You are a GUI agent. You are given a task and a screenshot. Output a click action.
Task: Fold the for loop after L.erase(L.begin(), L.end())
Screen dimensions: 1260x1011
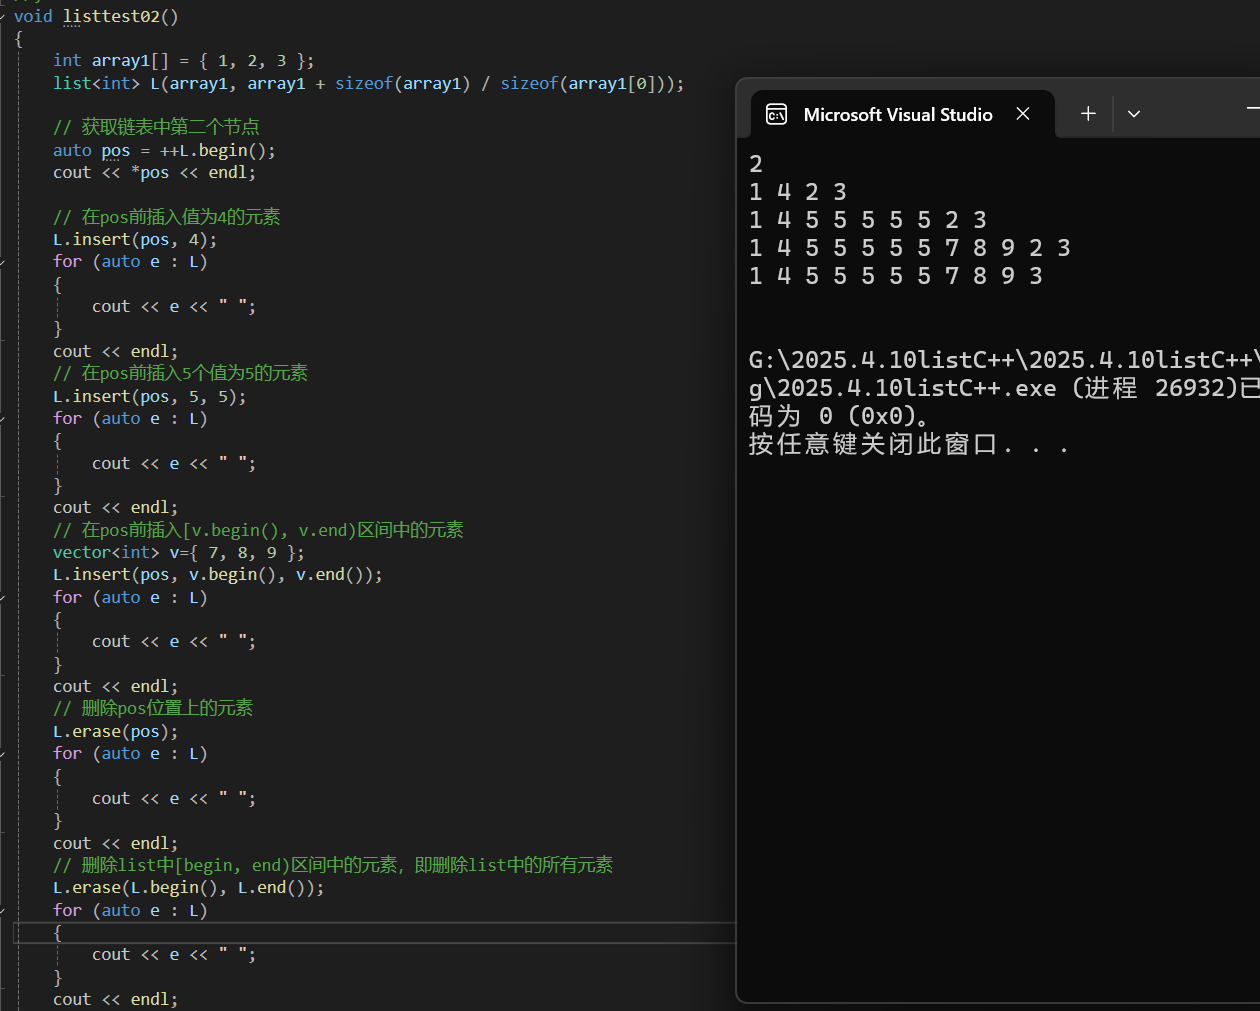click(x=3, y=911)
